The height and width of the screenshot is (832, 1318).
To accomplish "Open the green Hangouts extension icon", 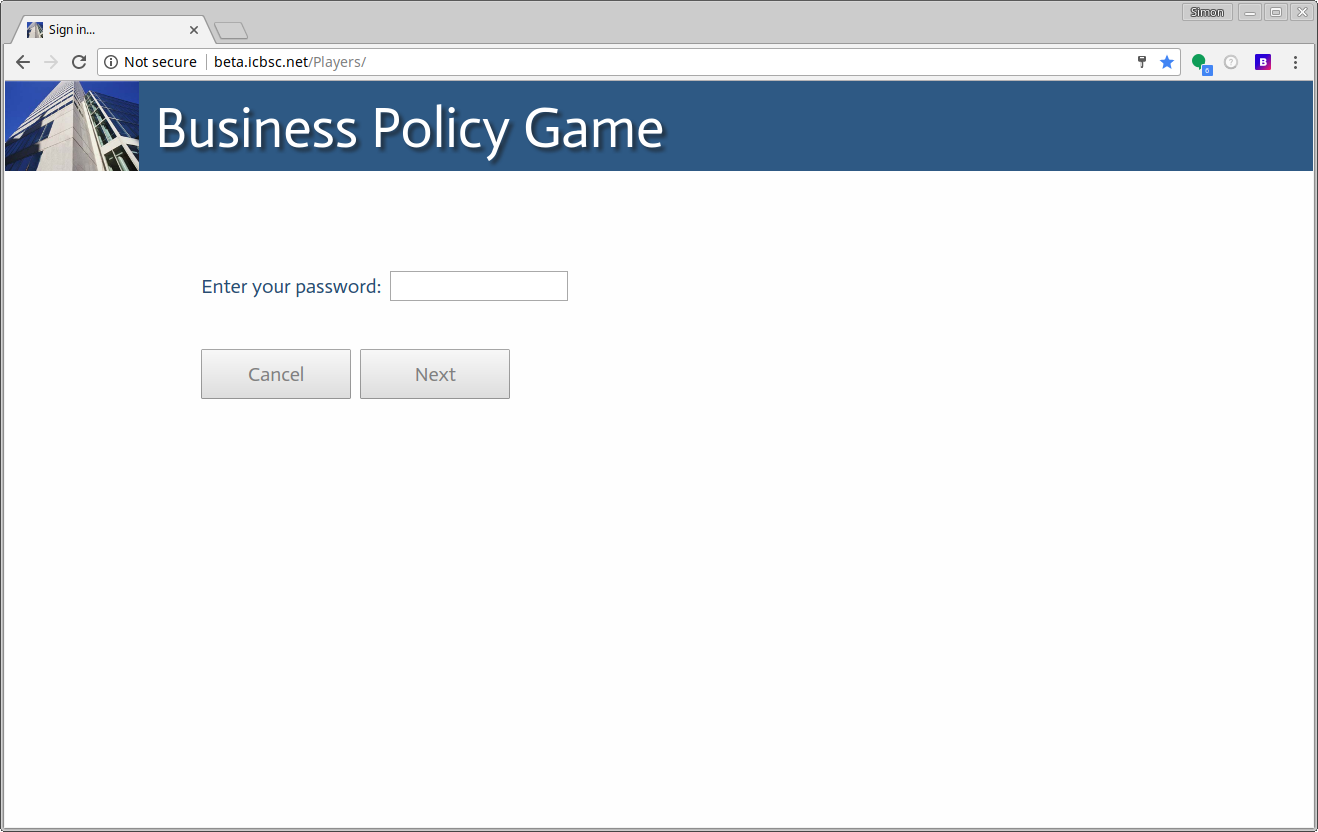I will (x=1200, y=63).
